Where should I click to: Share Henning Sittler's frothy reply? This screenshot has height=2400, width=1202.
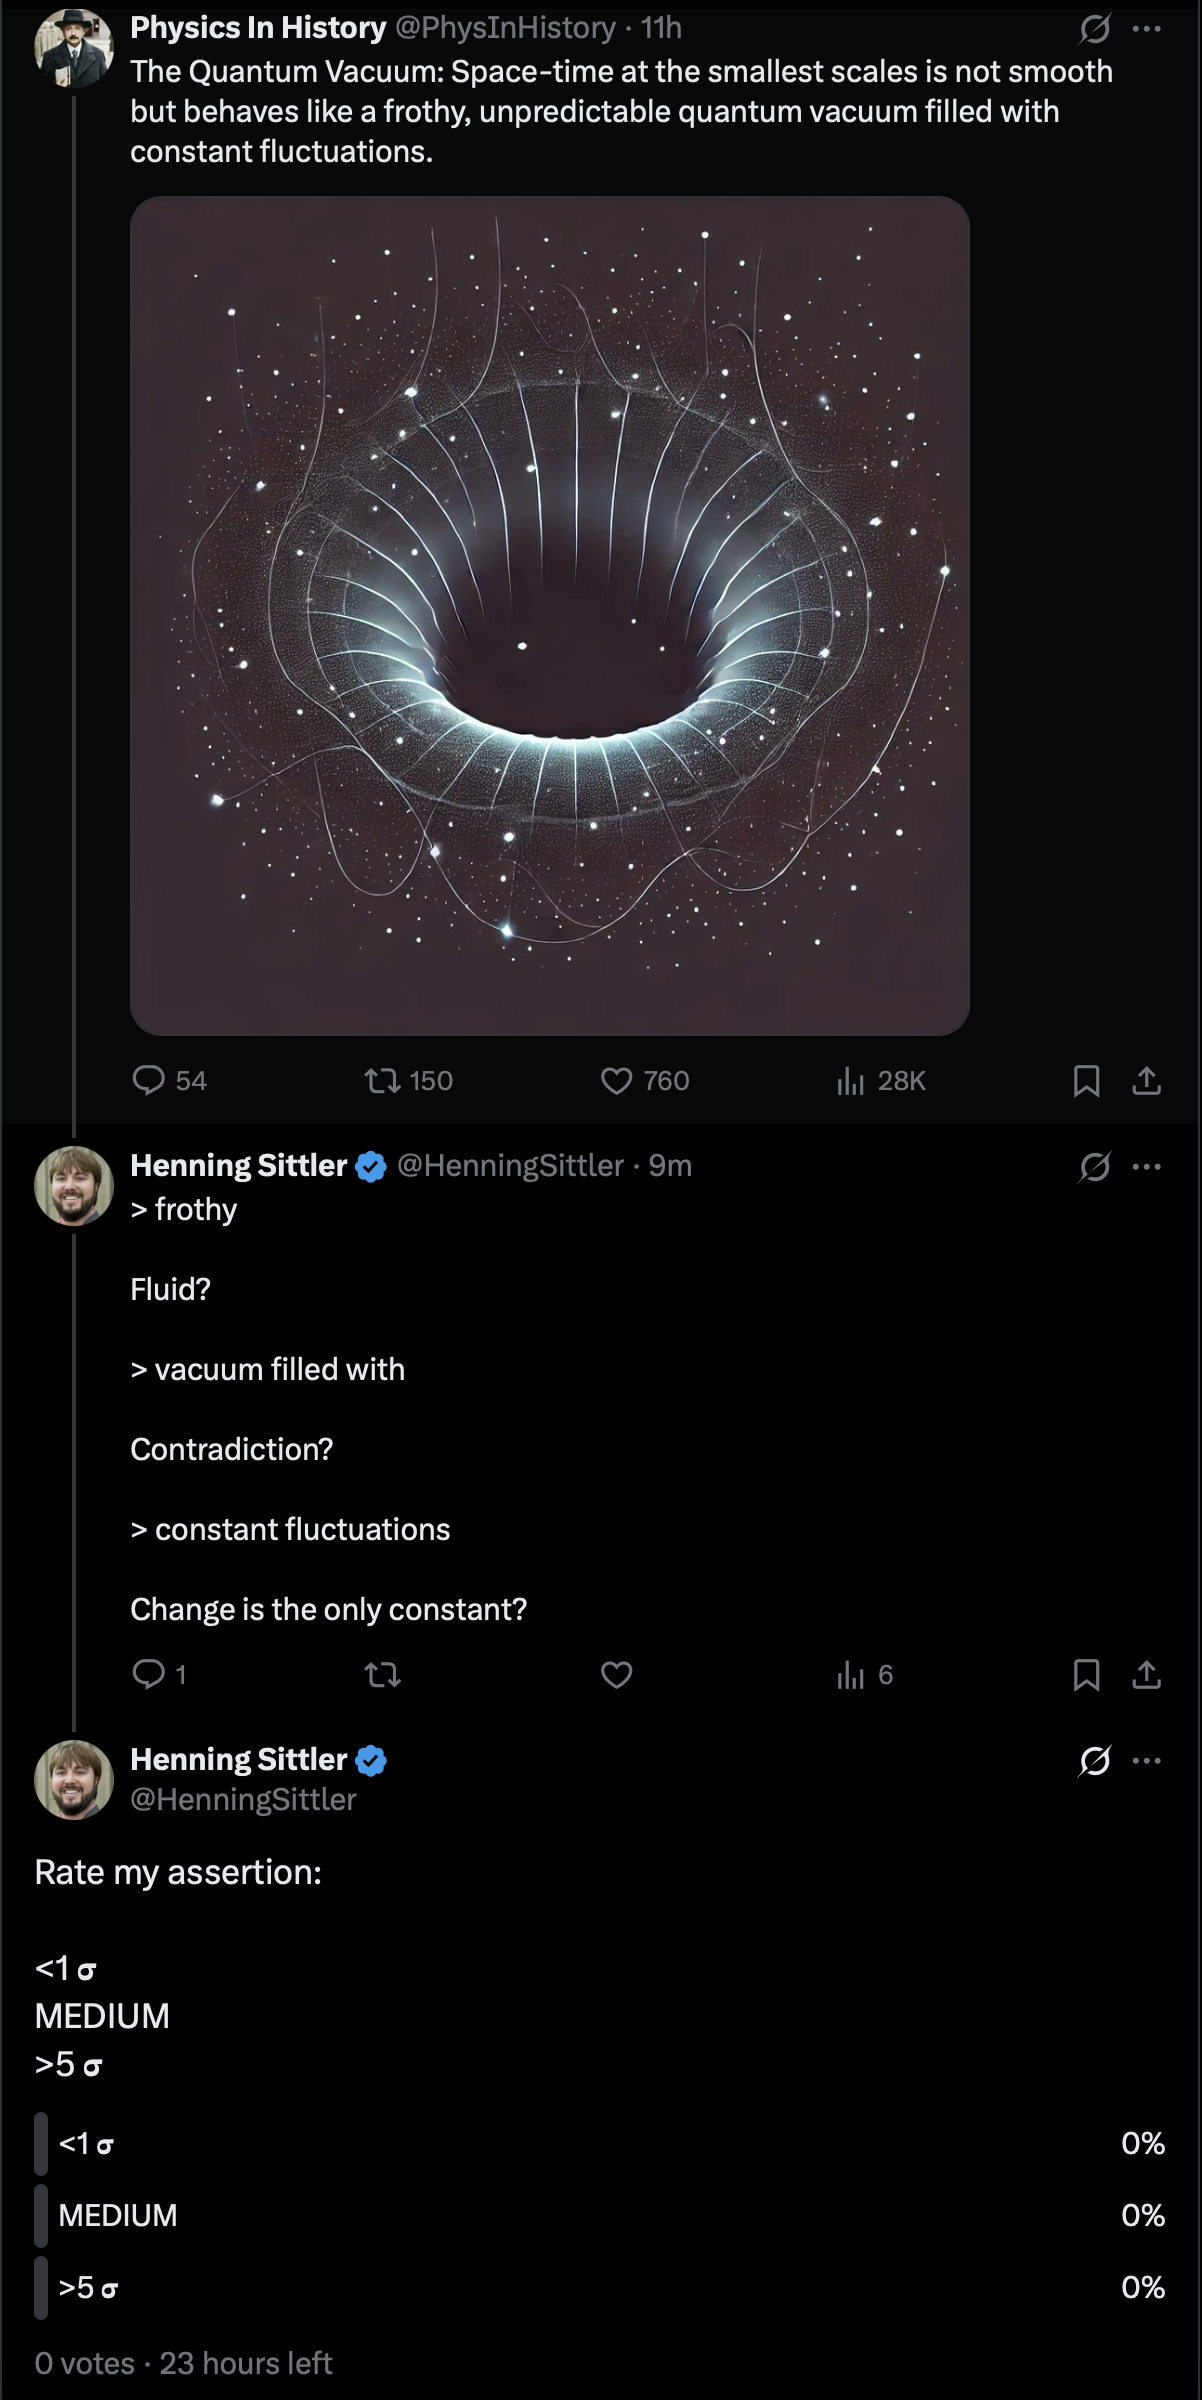pyautogui.click(x=1146, y=1674)
